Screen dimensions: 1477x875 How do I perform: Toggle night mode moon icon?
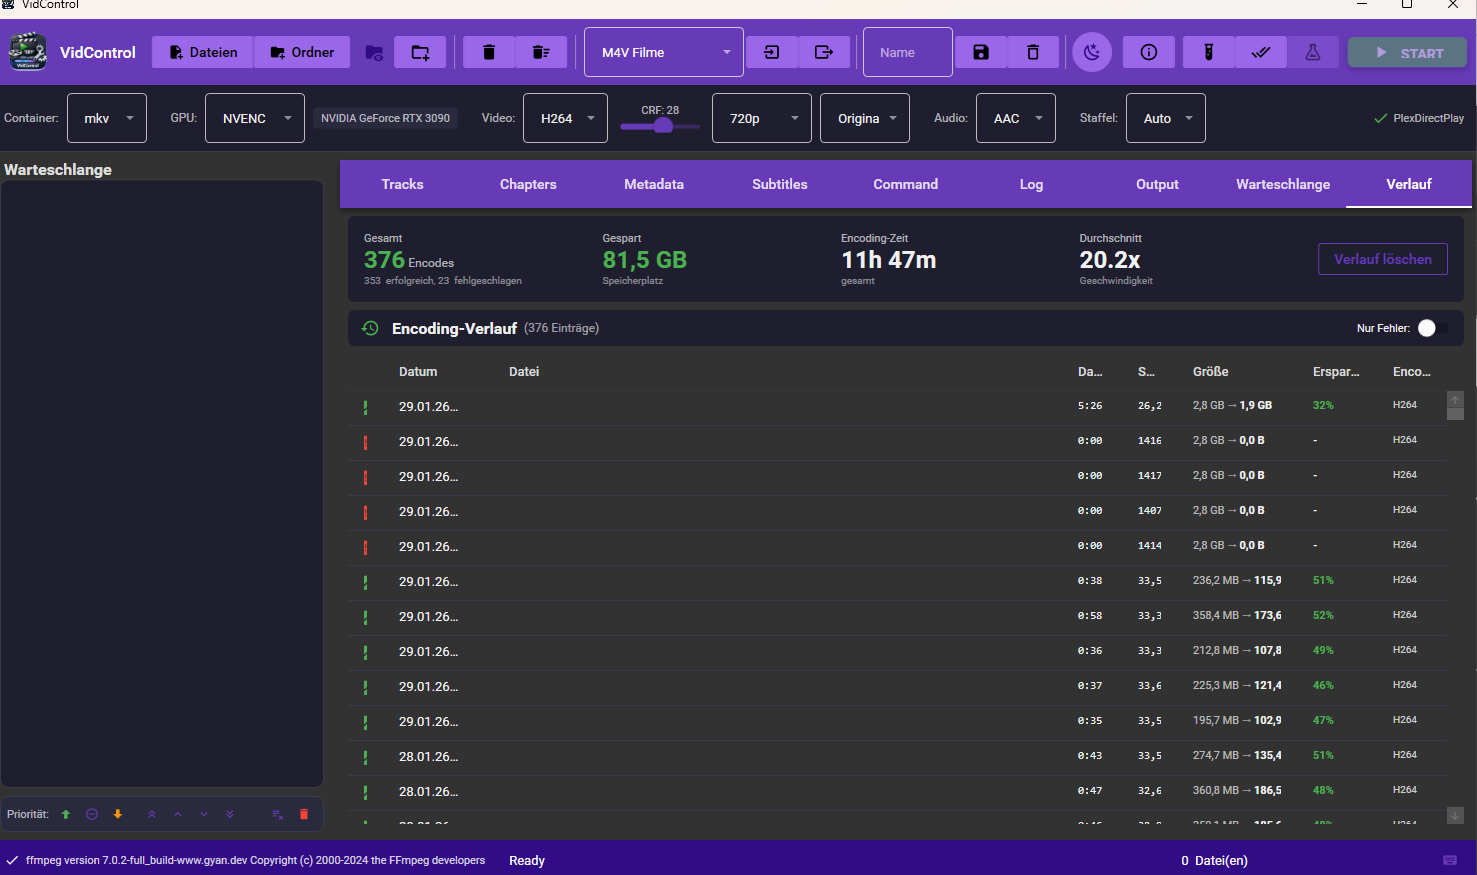1092,52
